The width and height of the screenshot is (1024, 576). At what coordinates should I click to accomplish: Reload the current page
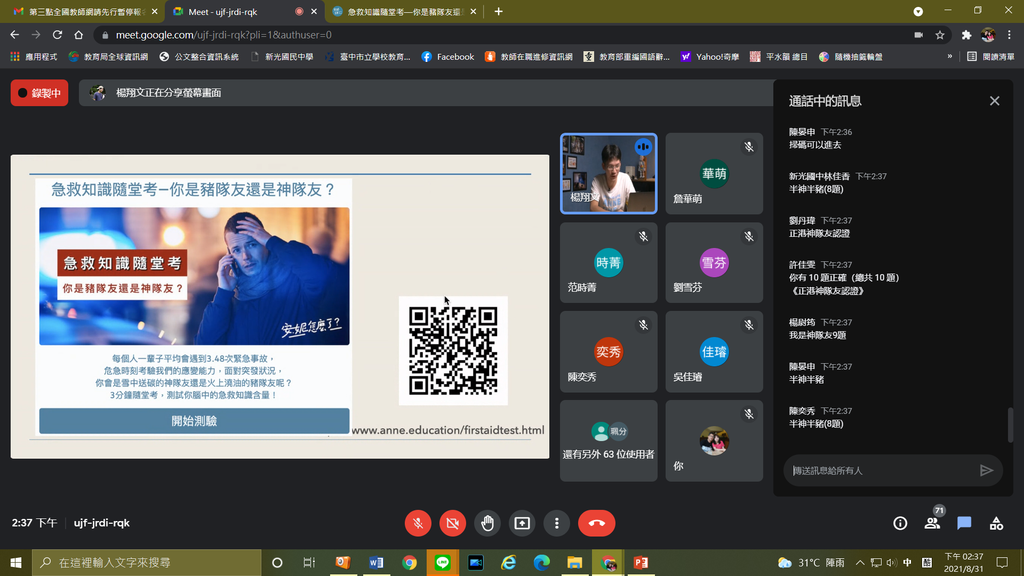[57, 35]
